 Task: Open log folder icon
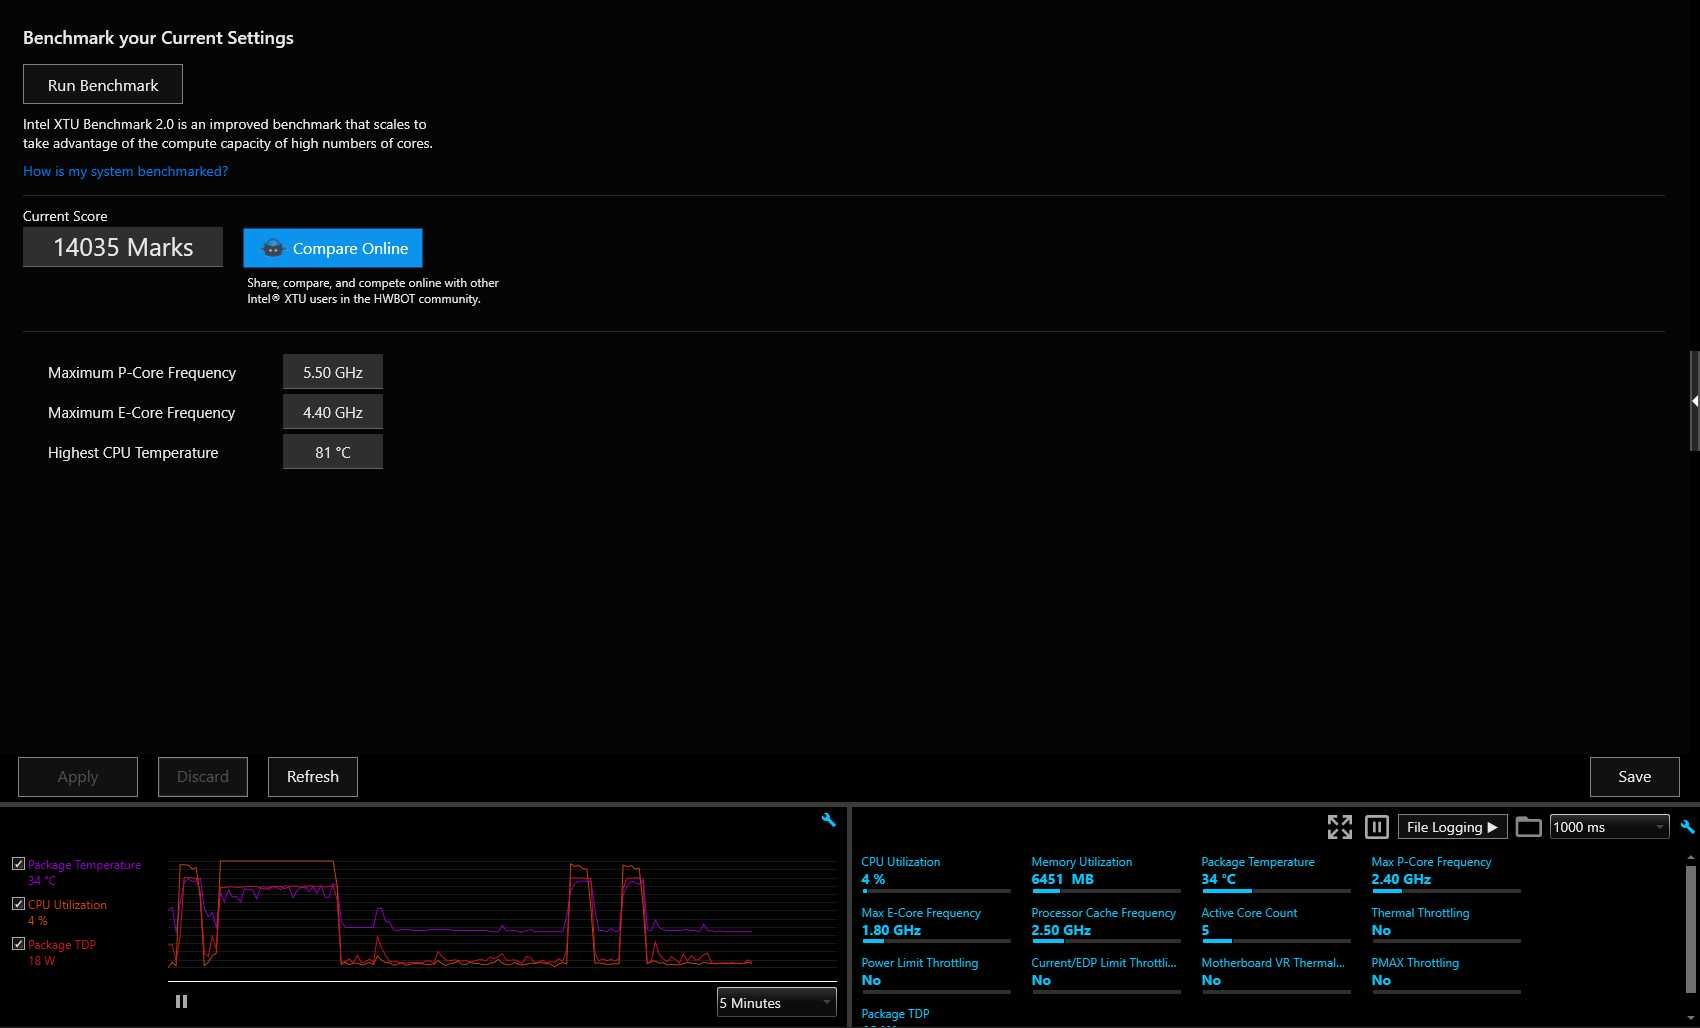(1528, 827)
